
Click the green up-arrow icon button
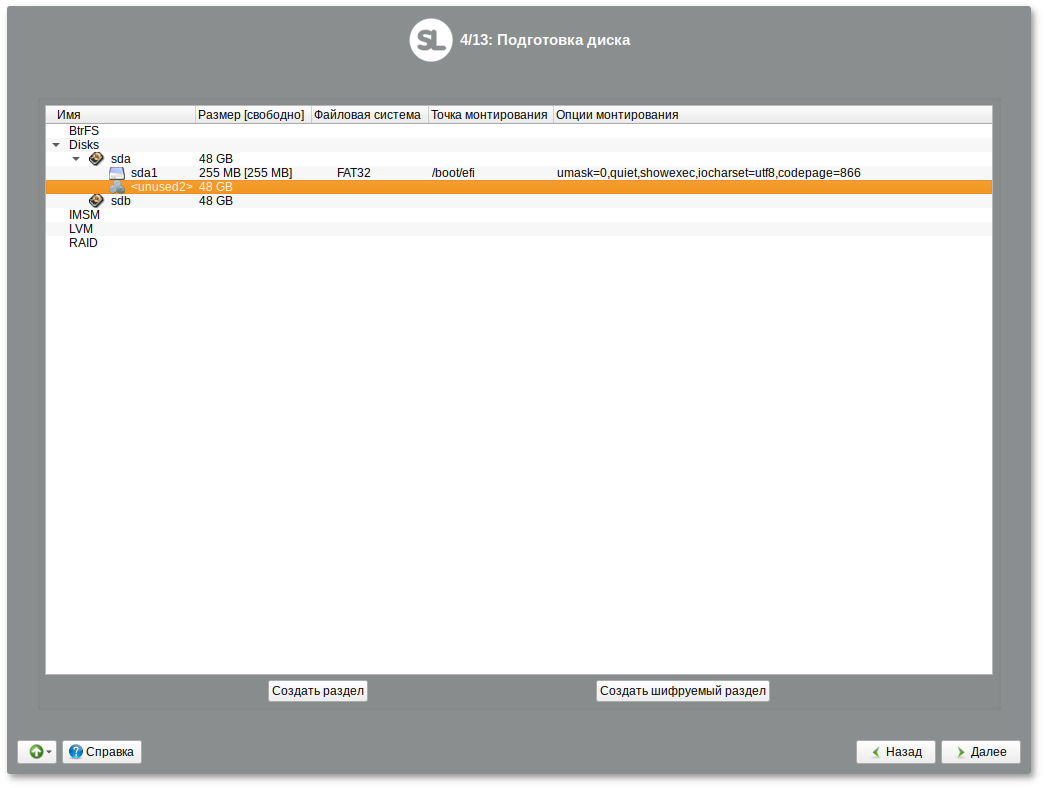(35, 752)
